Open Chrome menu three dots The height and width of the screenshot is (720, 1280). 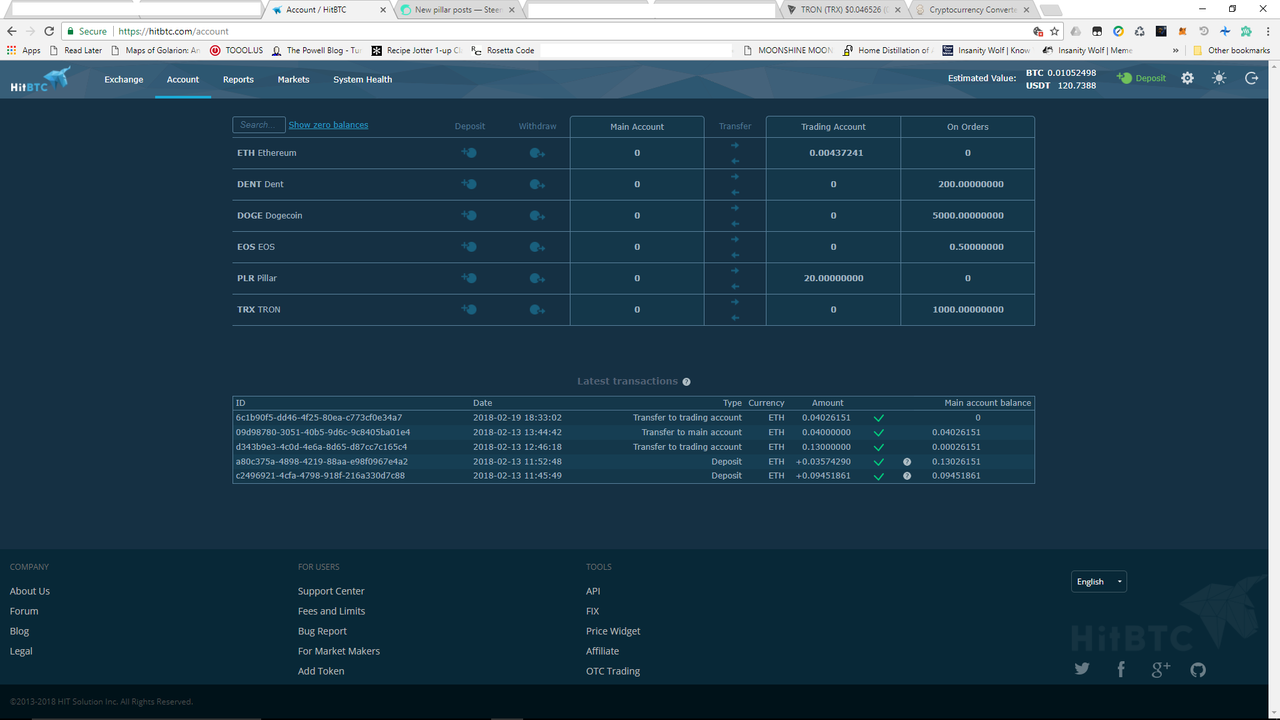pyautogui.click(x=1264, y=31)
